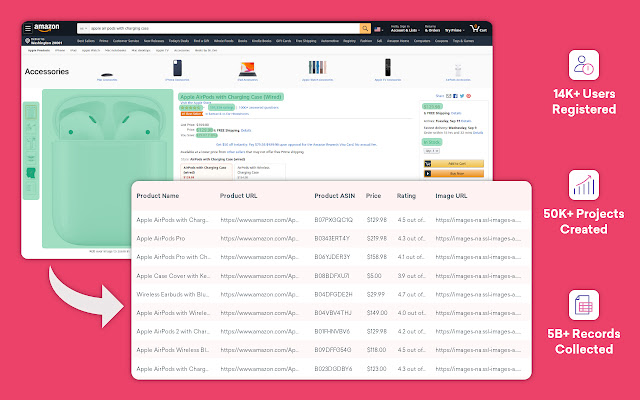Click the AirPods with Charging Case title
The height and width of the screenshot is (400, 640).
(x=231, y=97)
